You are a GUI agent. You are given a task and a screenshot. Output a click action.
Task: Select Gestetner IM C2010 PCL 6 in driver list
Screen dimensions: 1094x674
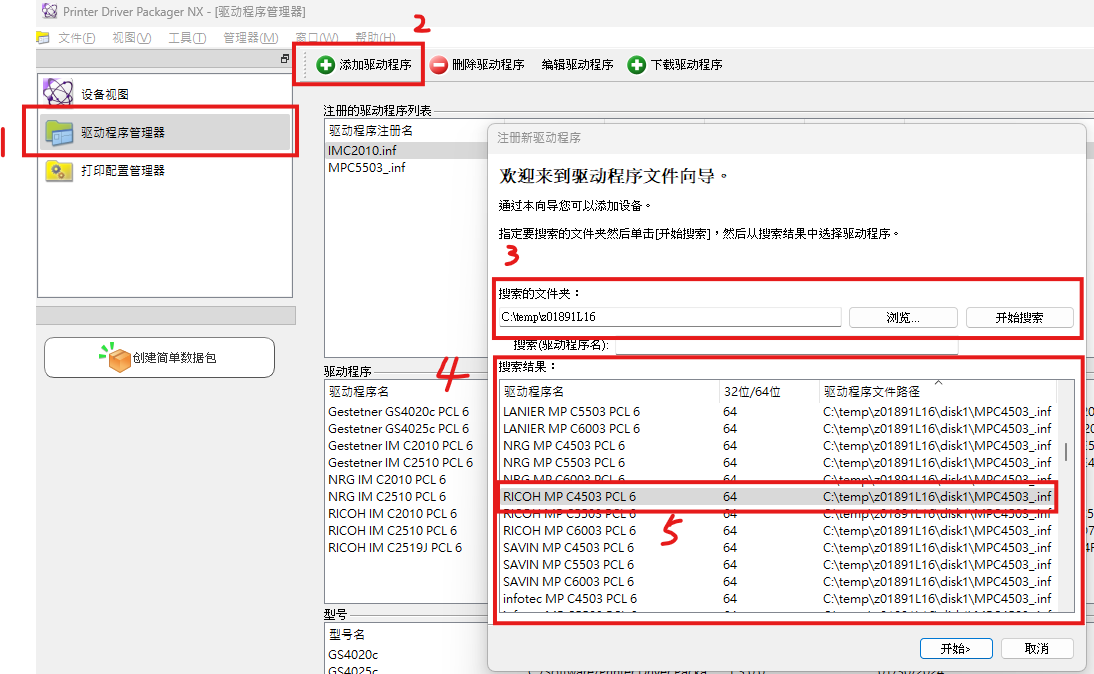click(x=407, y=445)
